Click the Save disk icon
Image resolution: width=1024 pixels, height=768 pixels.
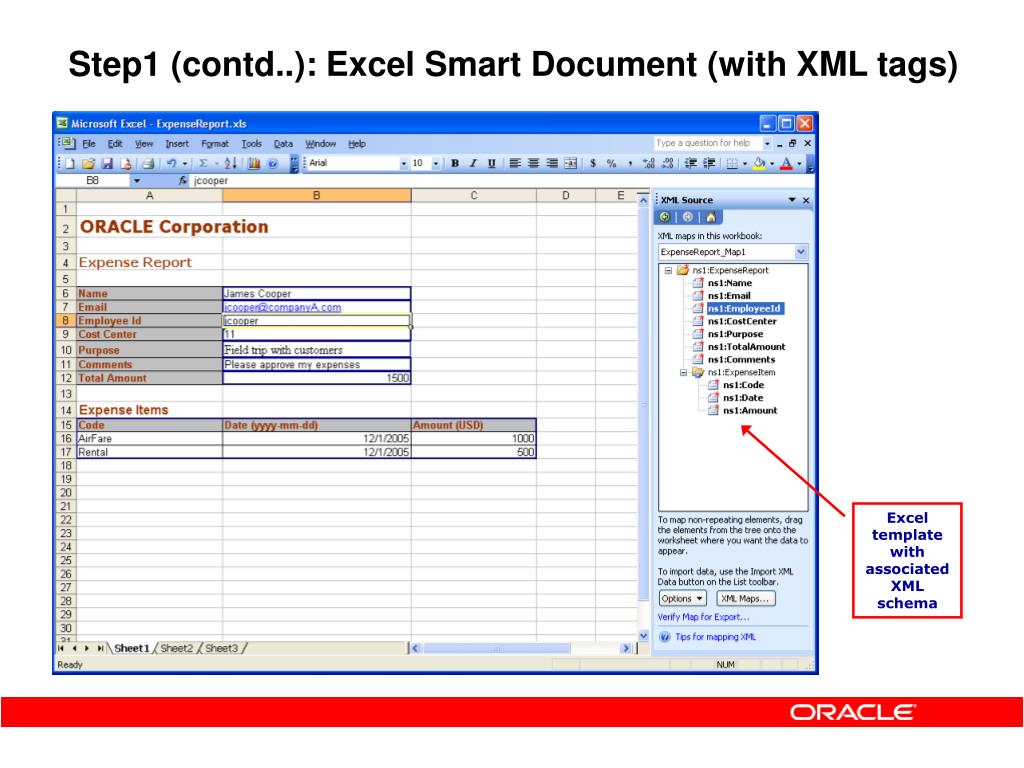coord(107,163)
